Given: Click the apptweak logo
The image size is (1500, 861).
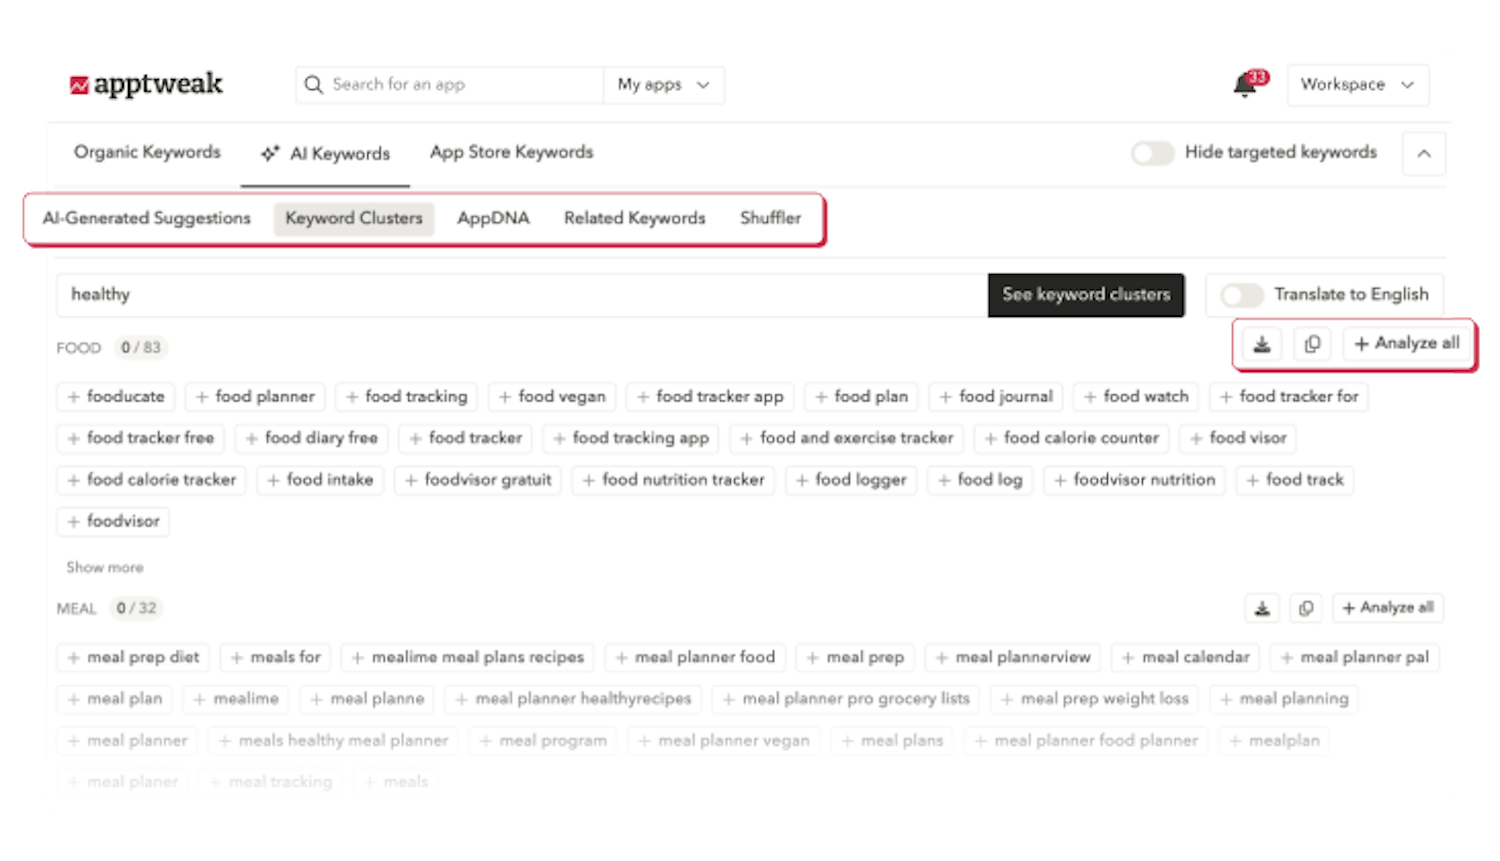Looking at the screenshot, I should [x=147, y=84].
